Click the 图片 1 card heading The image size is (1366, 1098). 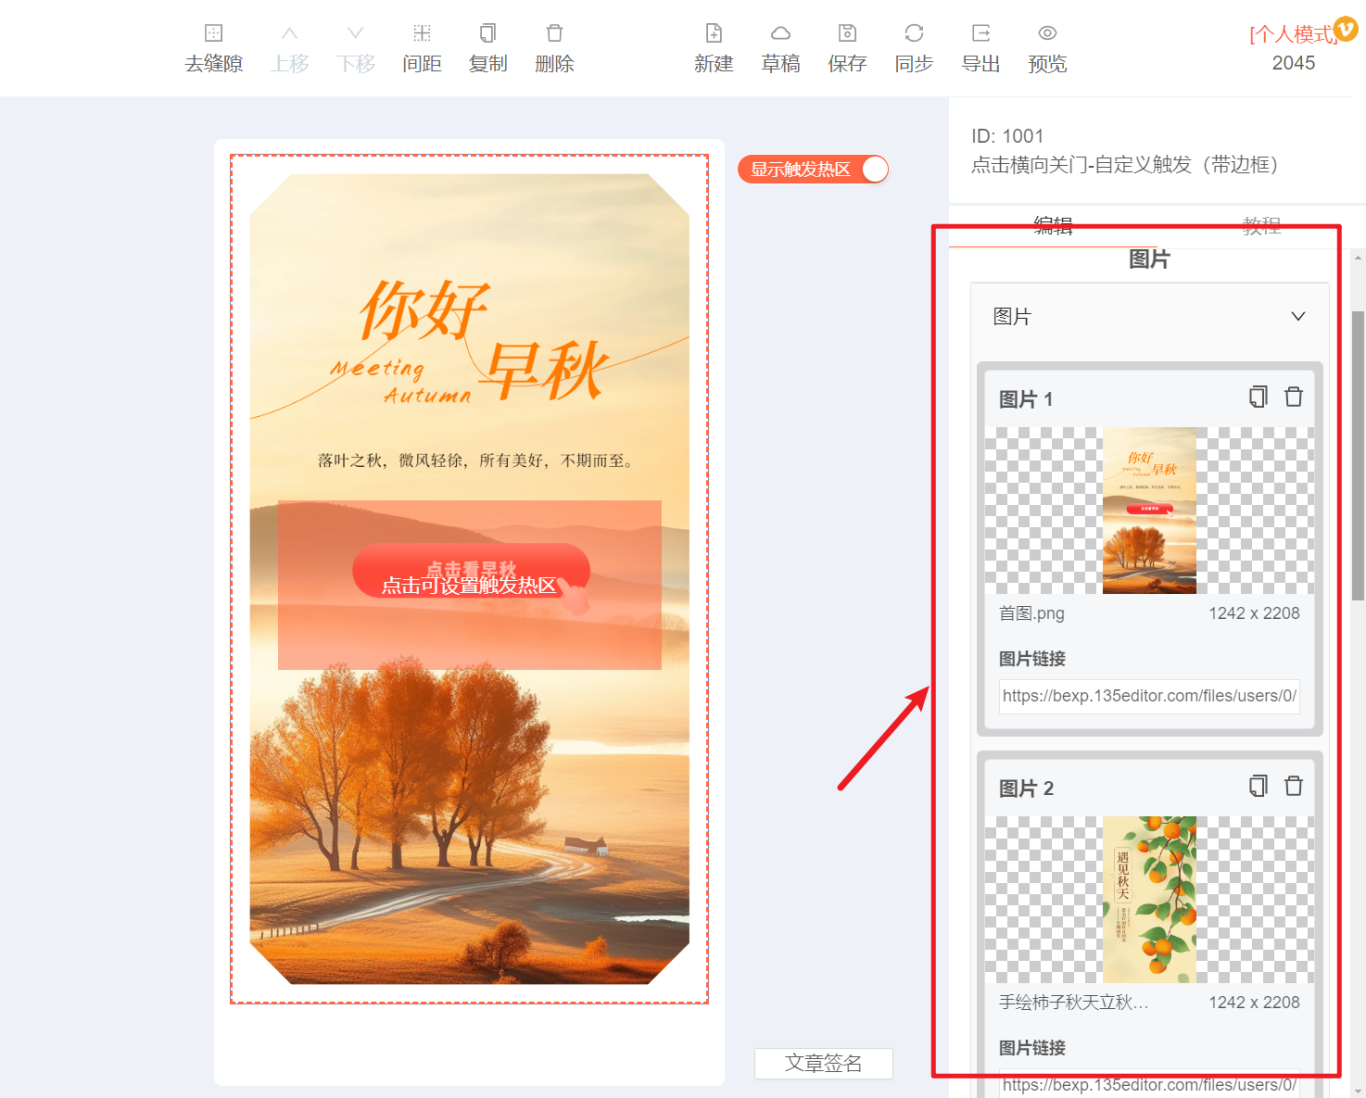pos(1026,399)
